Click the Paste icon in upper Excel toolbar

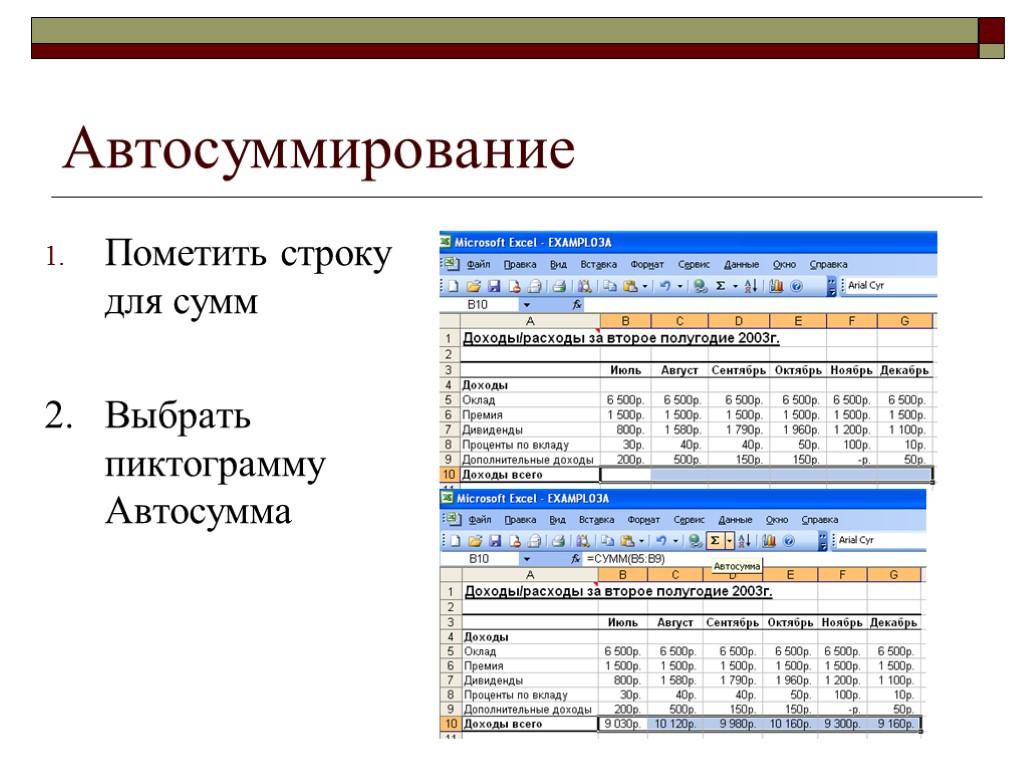point(630,286)
